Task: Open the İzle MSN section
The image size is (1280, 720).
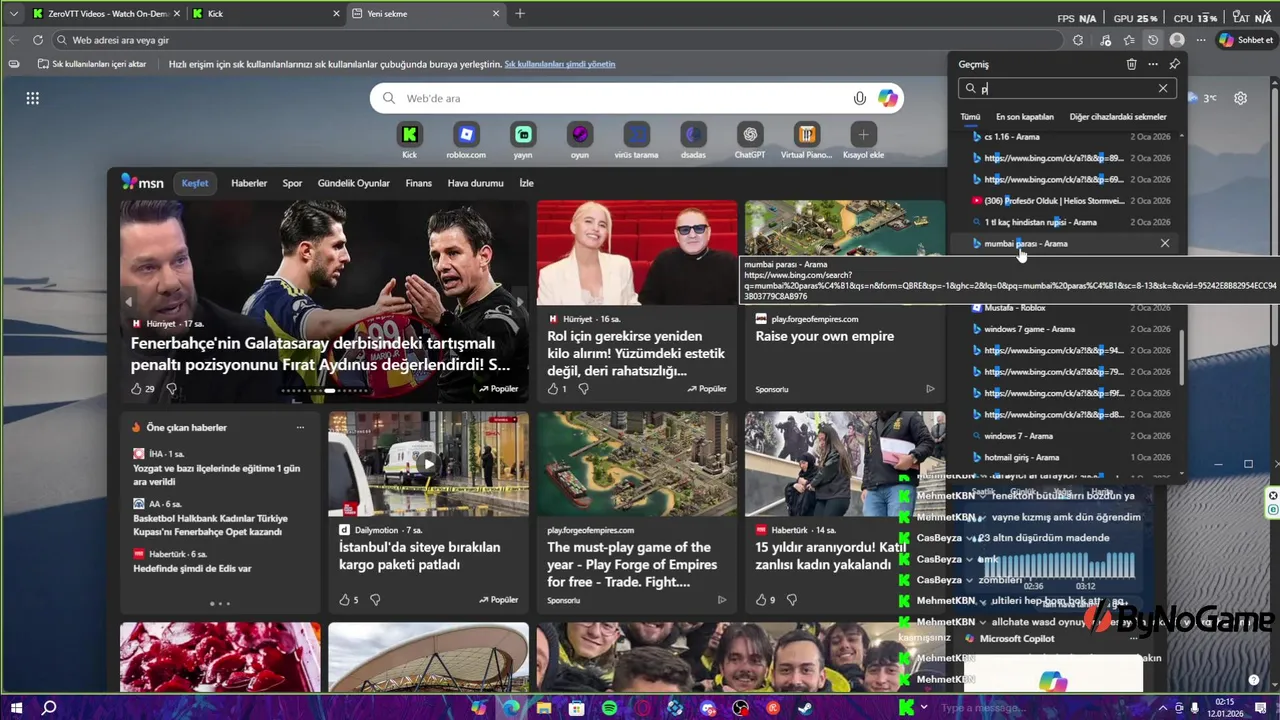Action: click(x=526, y=183)
